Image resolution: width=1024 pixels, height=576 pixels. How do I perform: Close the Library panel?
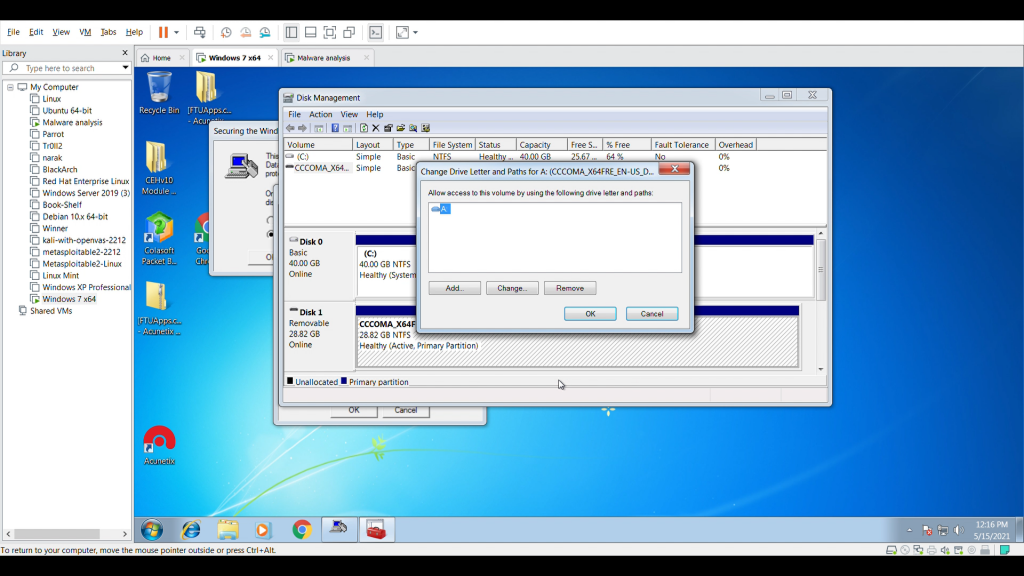tap(125, 53)
